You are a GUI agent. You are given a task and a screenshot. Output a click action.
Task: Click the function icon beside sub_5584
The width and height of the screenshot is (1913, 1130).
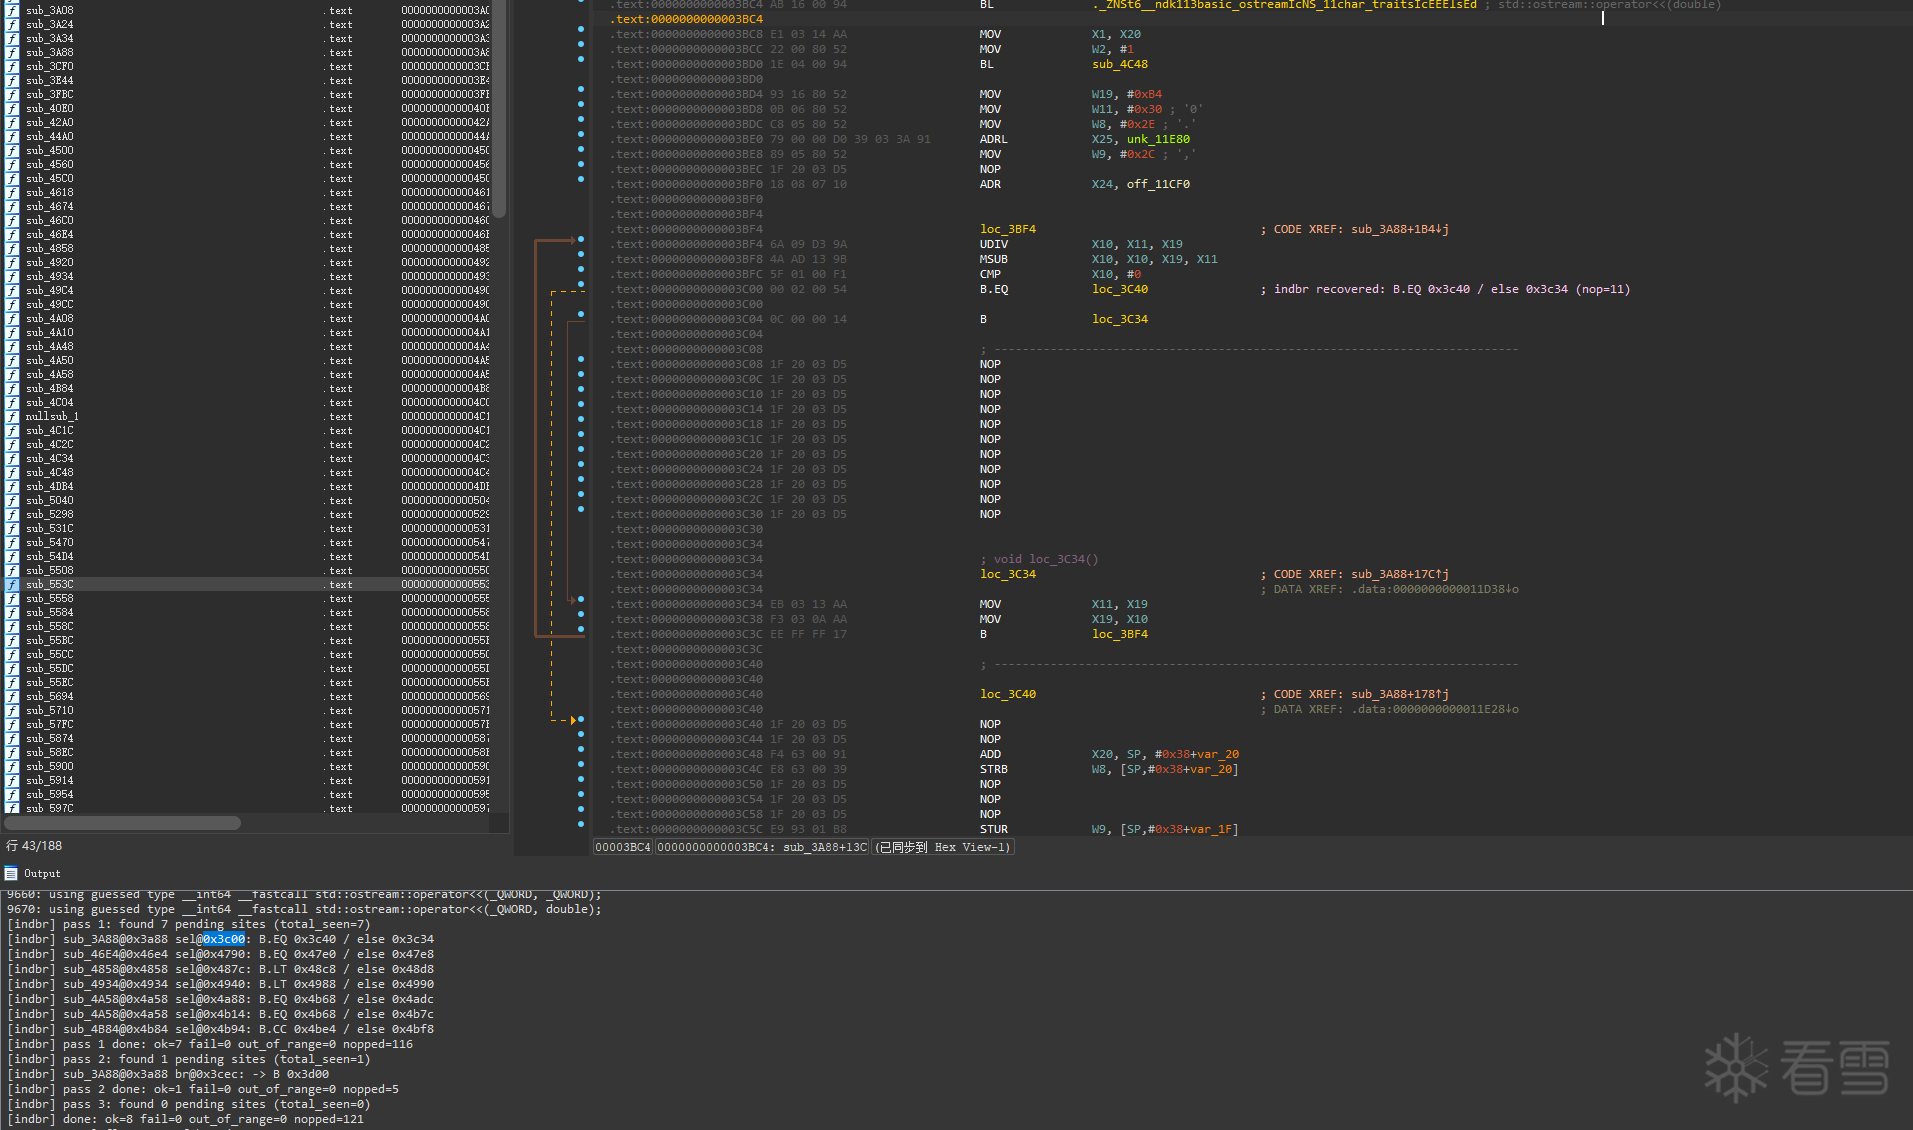tap(13, 612)
